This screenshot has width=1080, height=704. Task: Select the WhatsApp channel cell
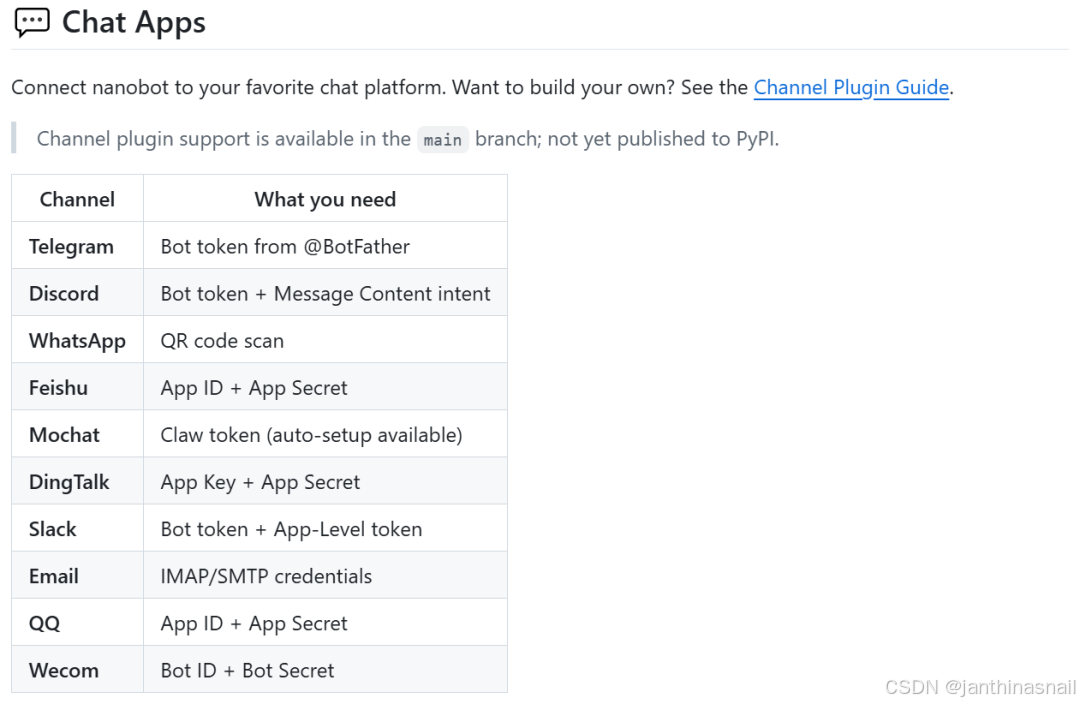pos(77,340)
